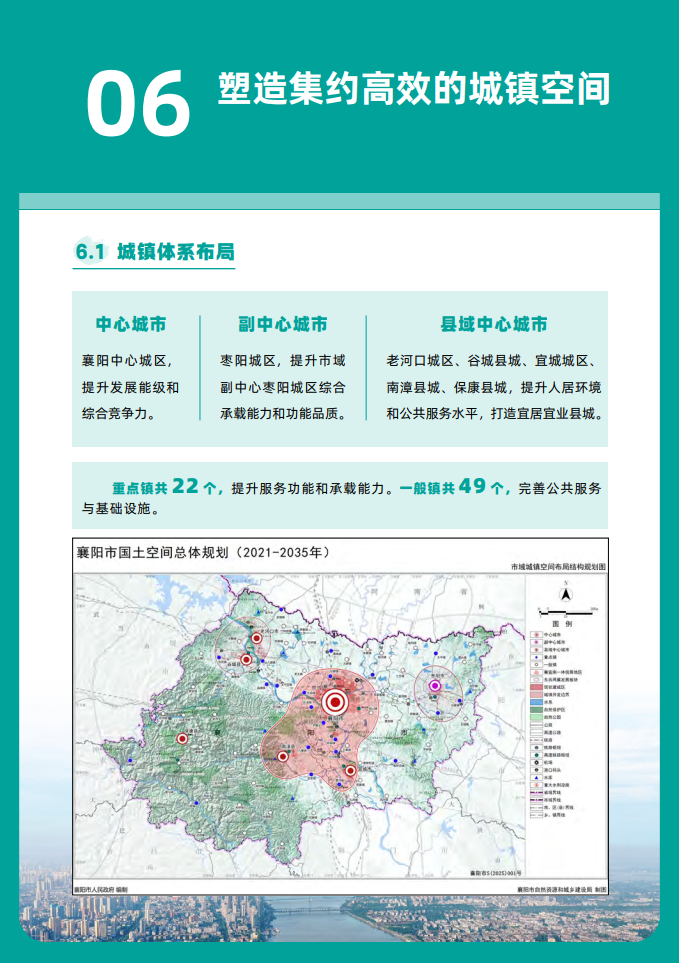The image size is (679, 963).
Task: Click the 6.1 城镇体系布局 section heading
Action: click(155, 251)
